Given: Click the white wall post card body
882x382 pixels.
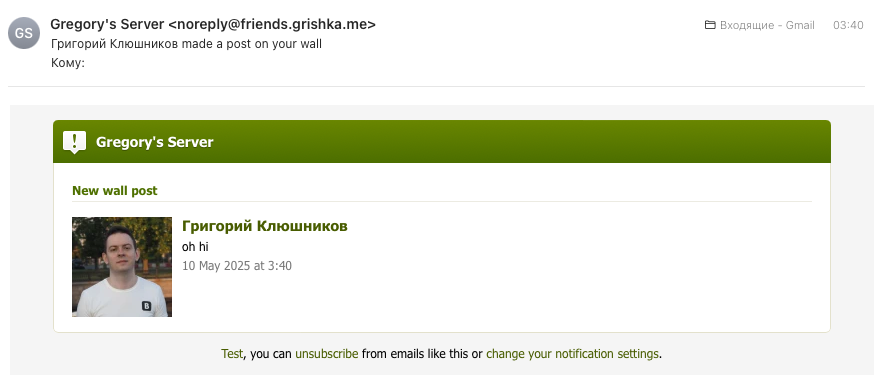Looking at the screenshot, I should coord(442,248).
